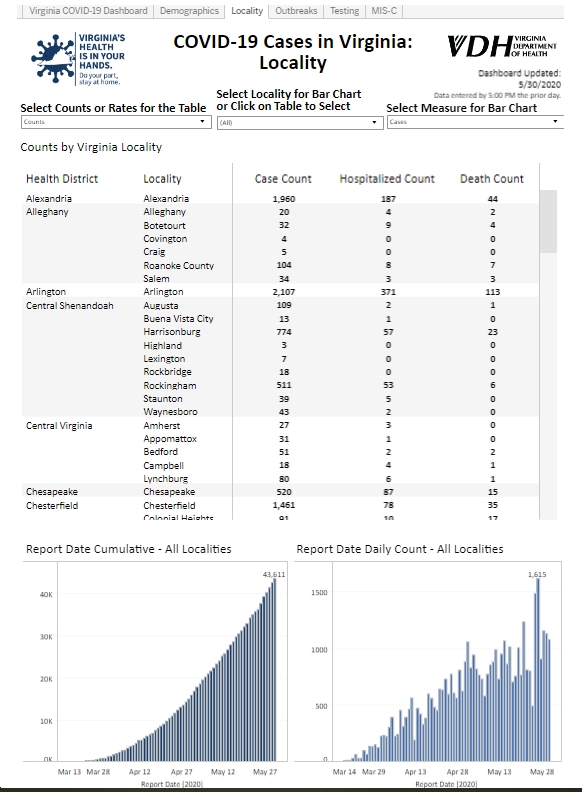Open the Virginia COVID-19 Dashboard tab

(x=88, y=11)
